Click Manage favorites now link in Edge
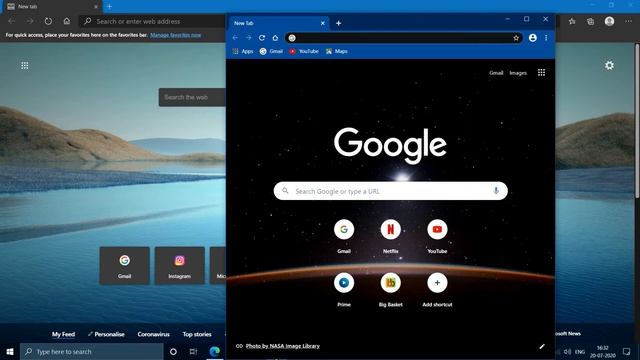Viewport: 640px width, 360px height. [176, 35]
